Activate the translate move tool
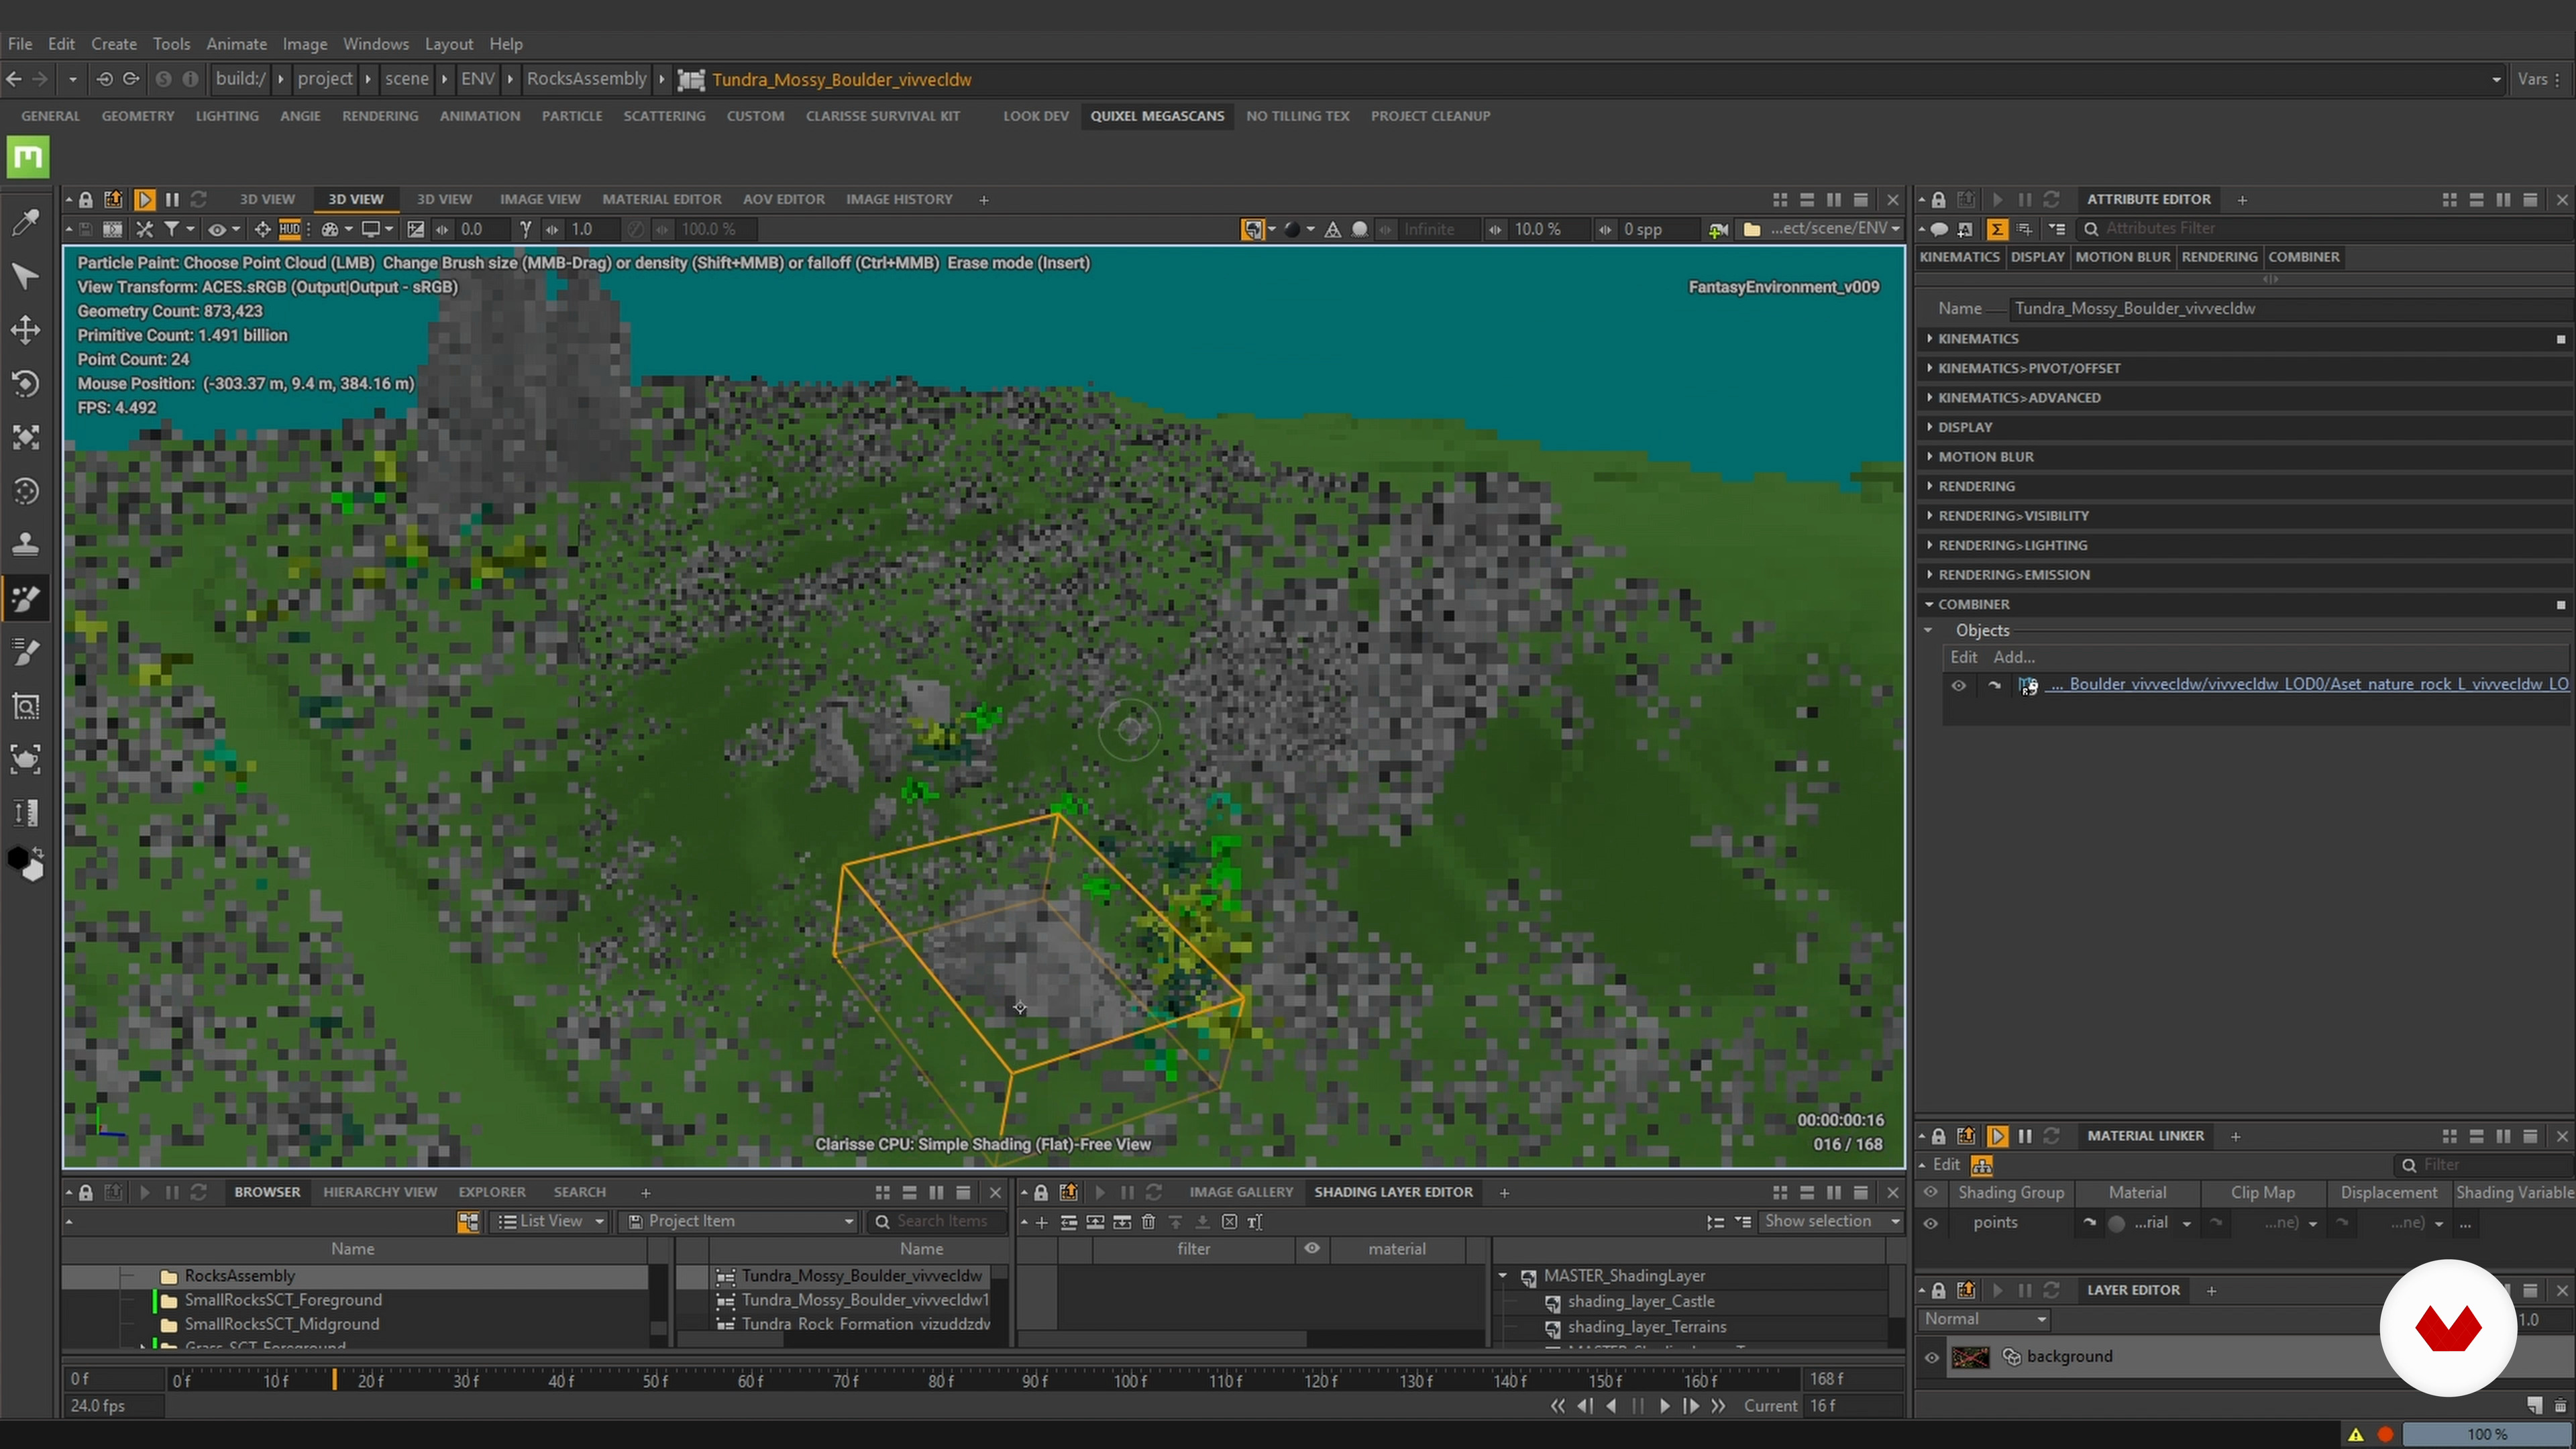This screenshot has height=1449, width=2576. click(25, 330)
